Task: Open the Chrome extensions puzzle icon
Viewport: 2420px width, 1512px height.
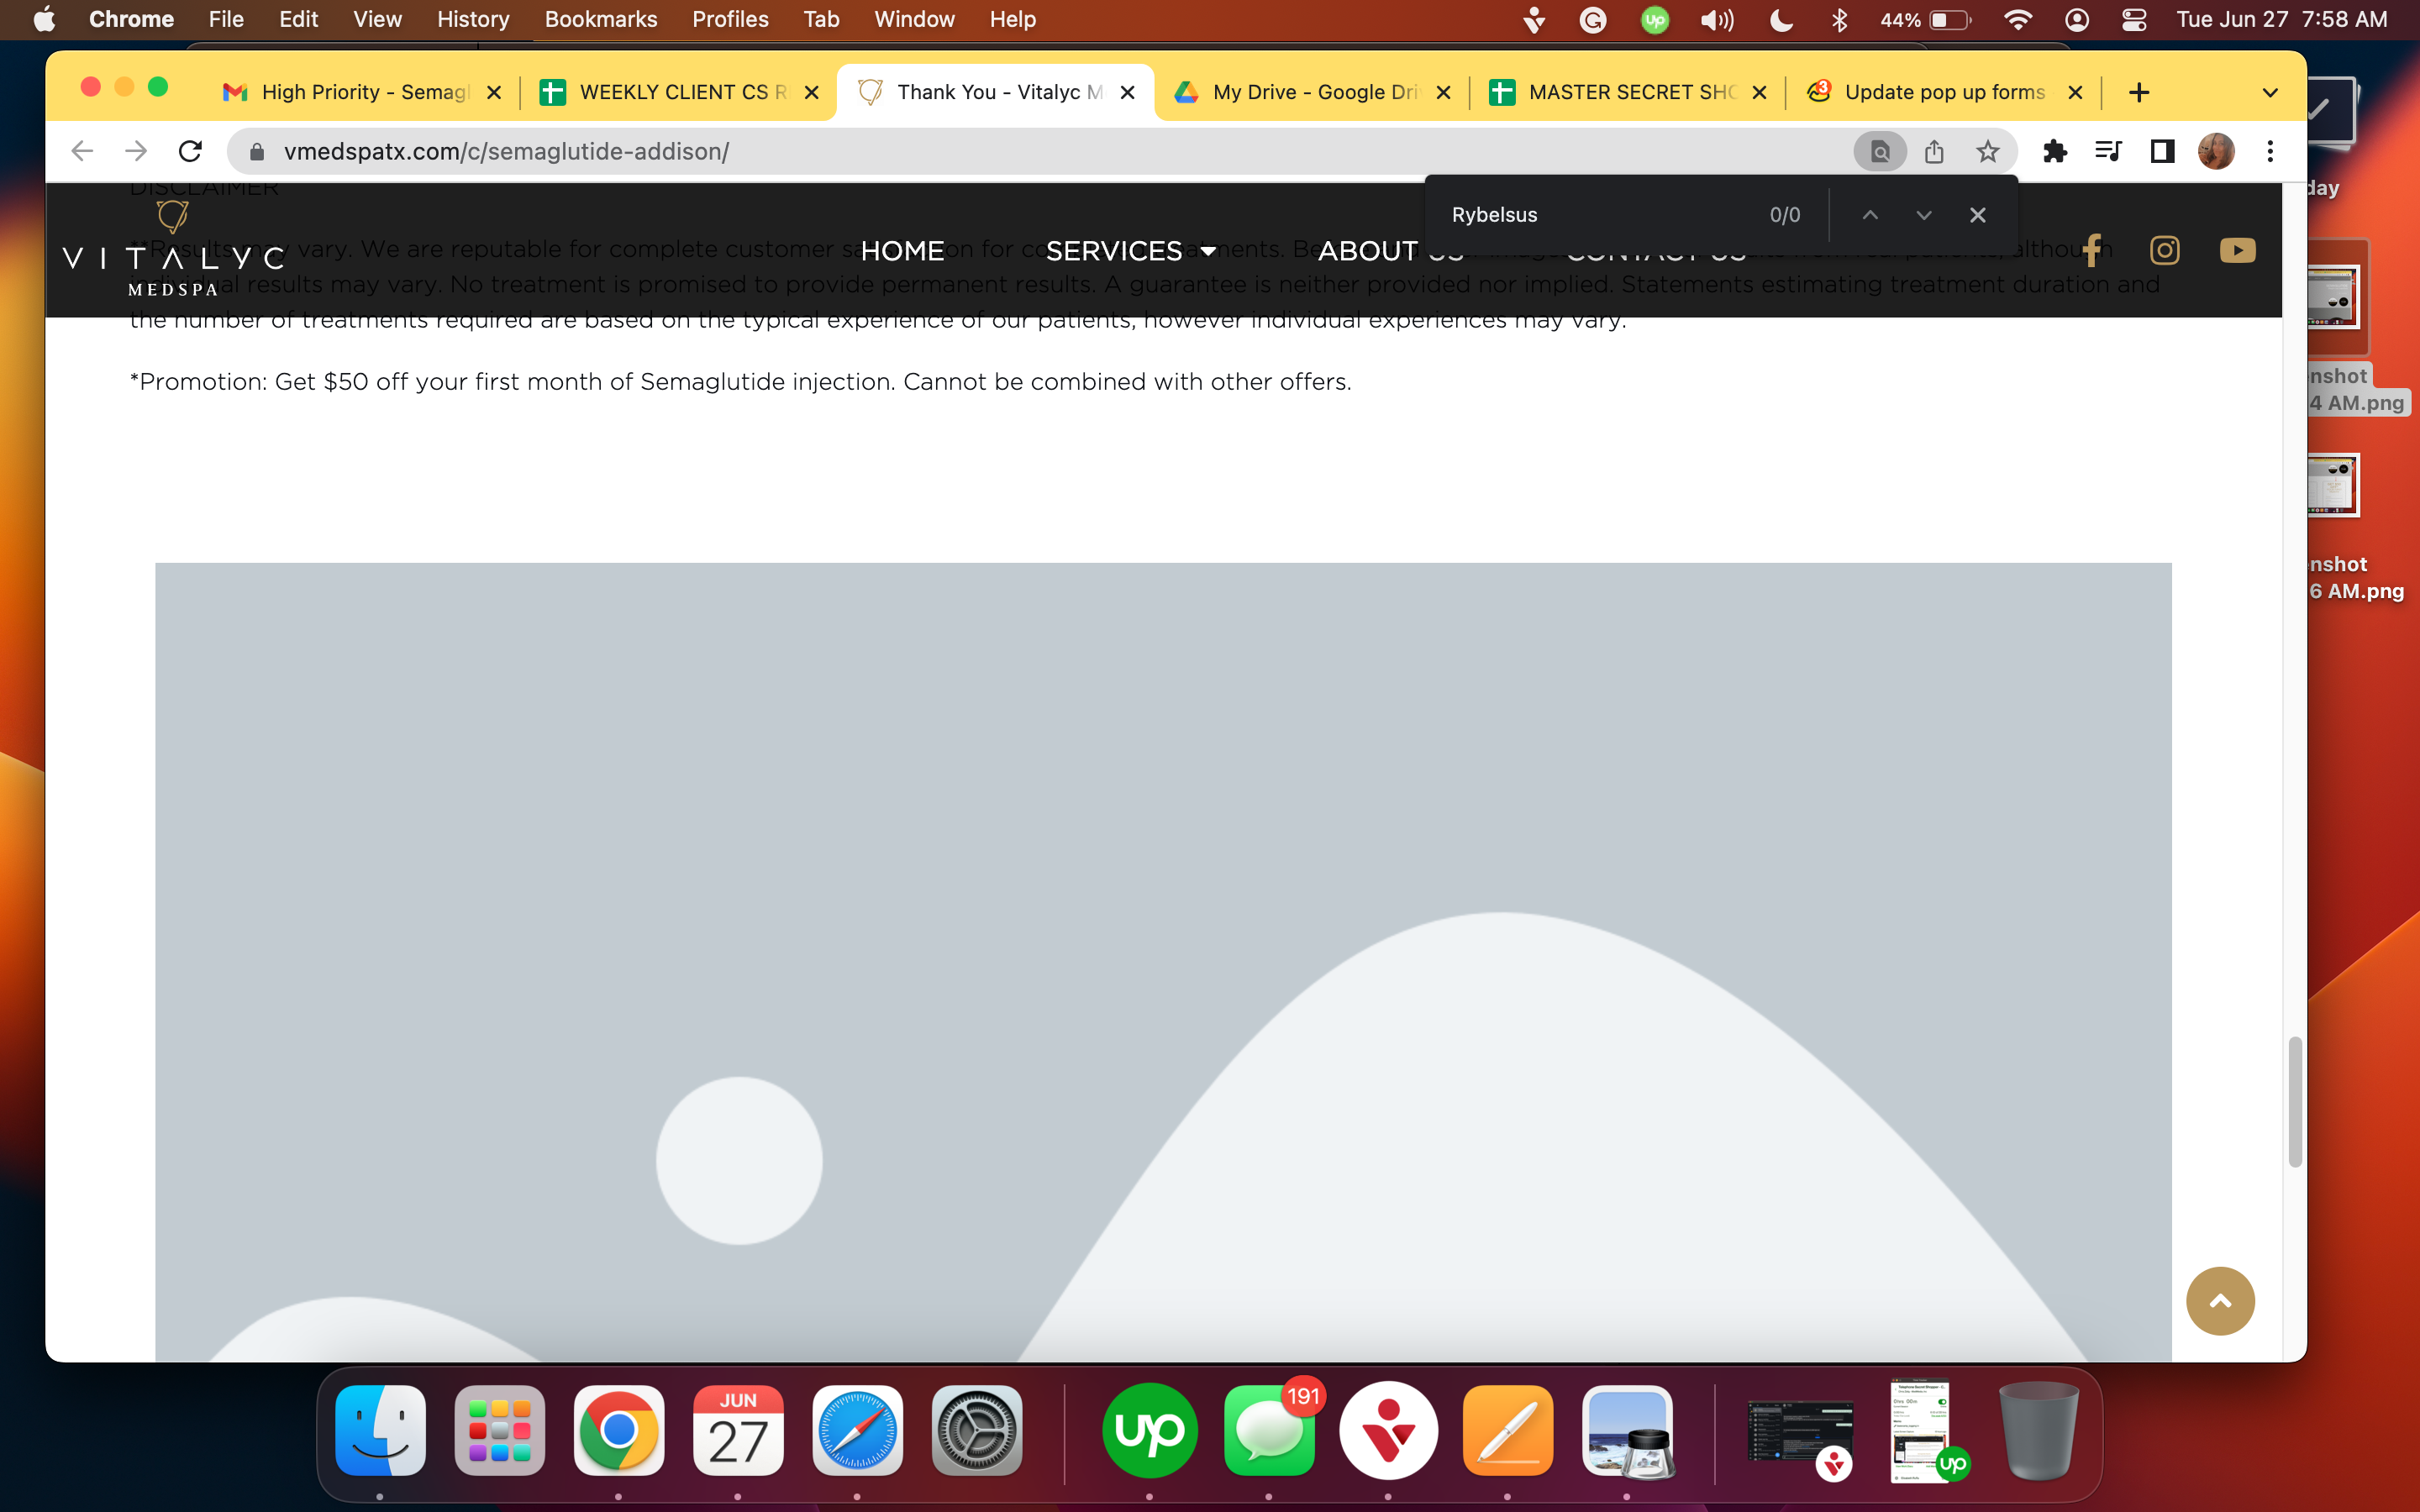Action: tap(2055, 151)
